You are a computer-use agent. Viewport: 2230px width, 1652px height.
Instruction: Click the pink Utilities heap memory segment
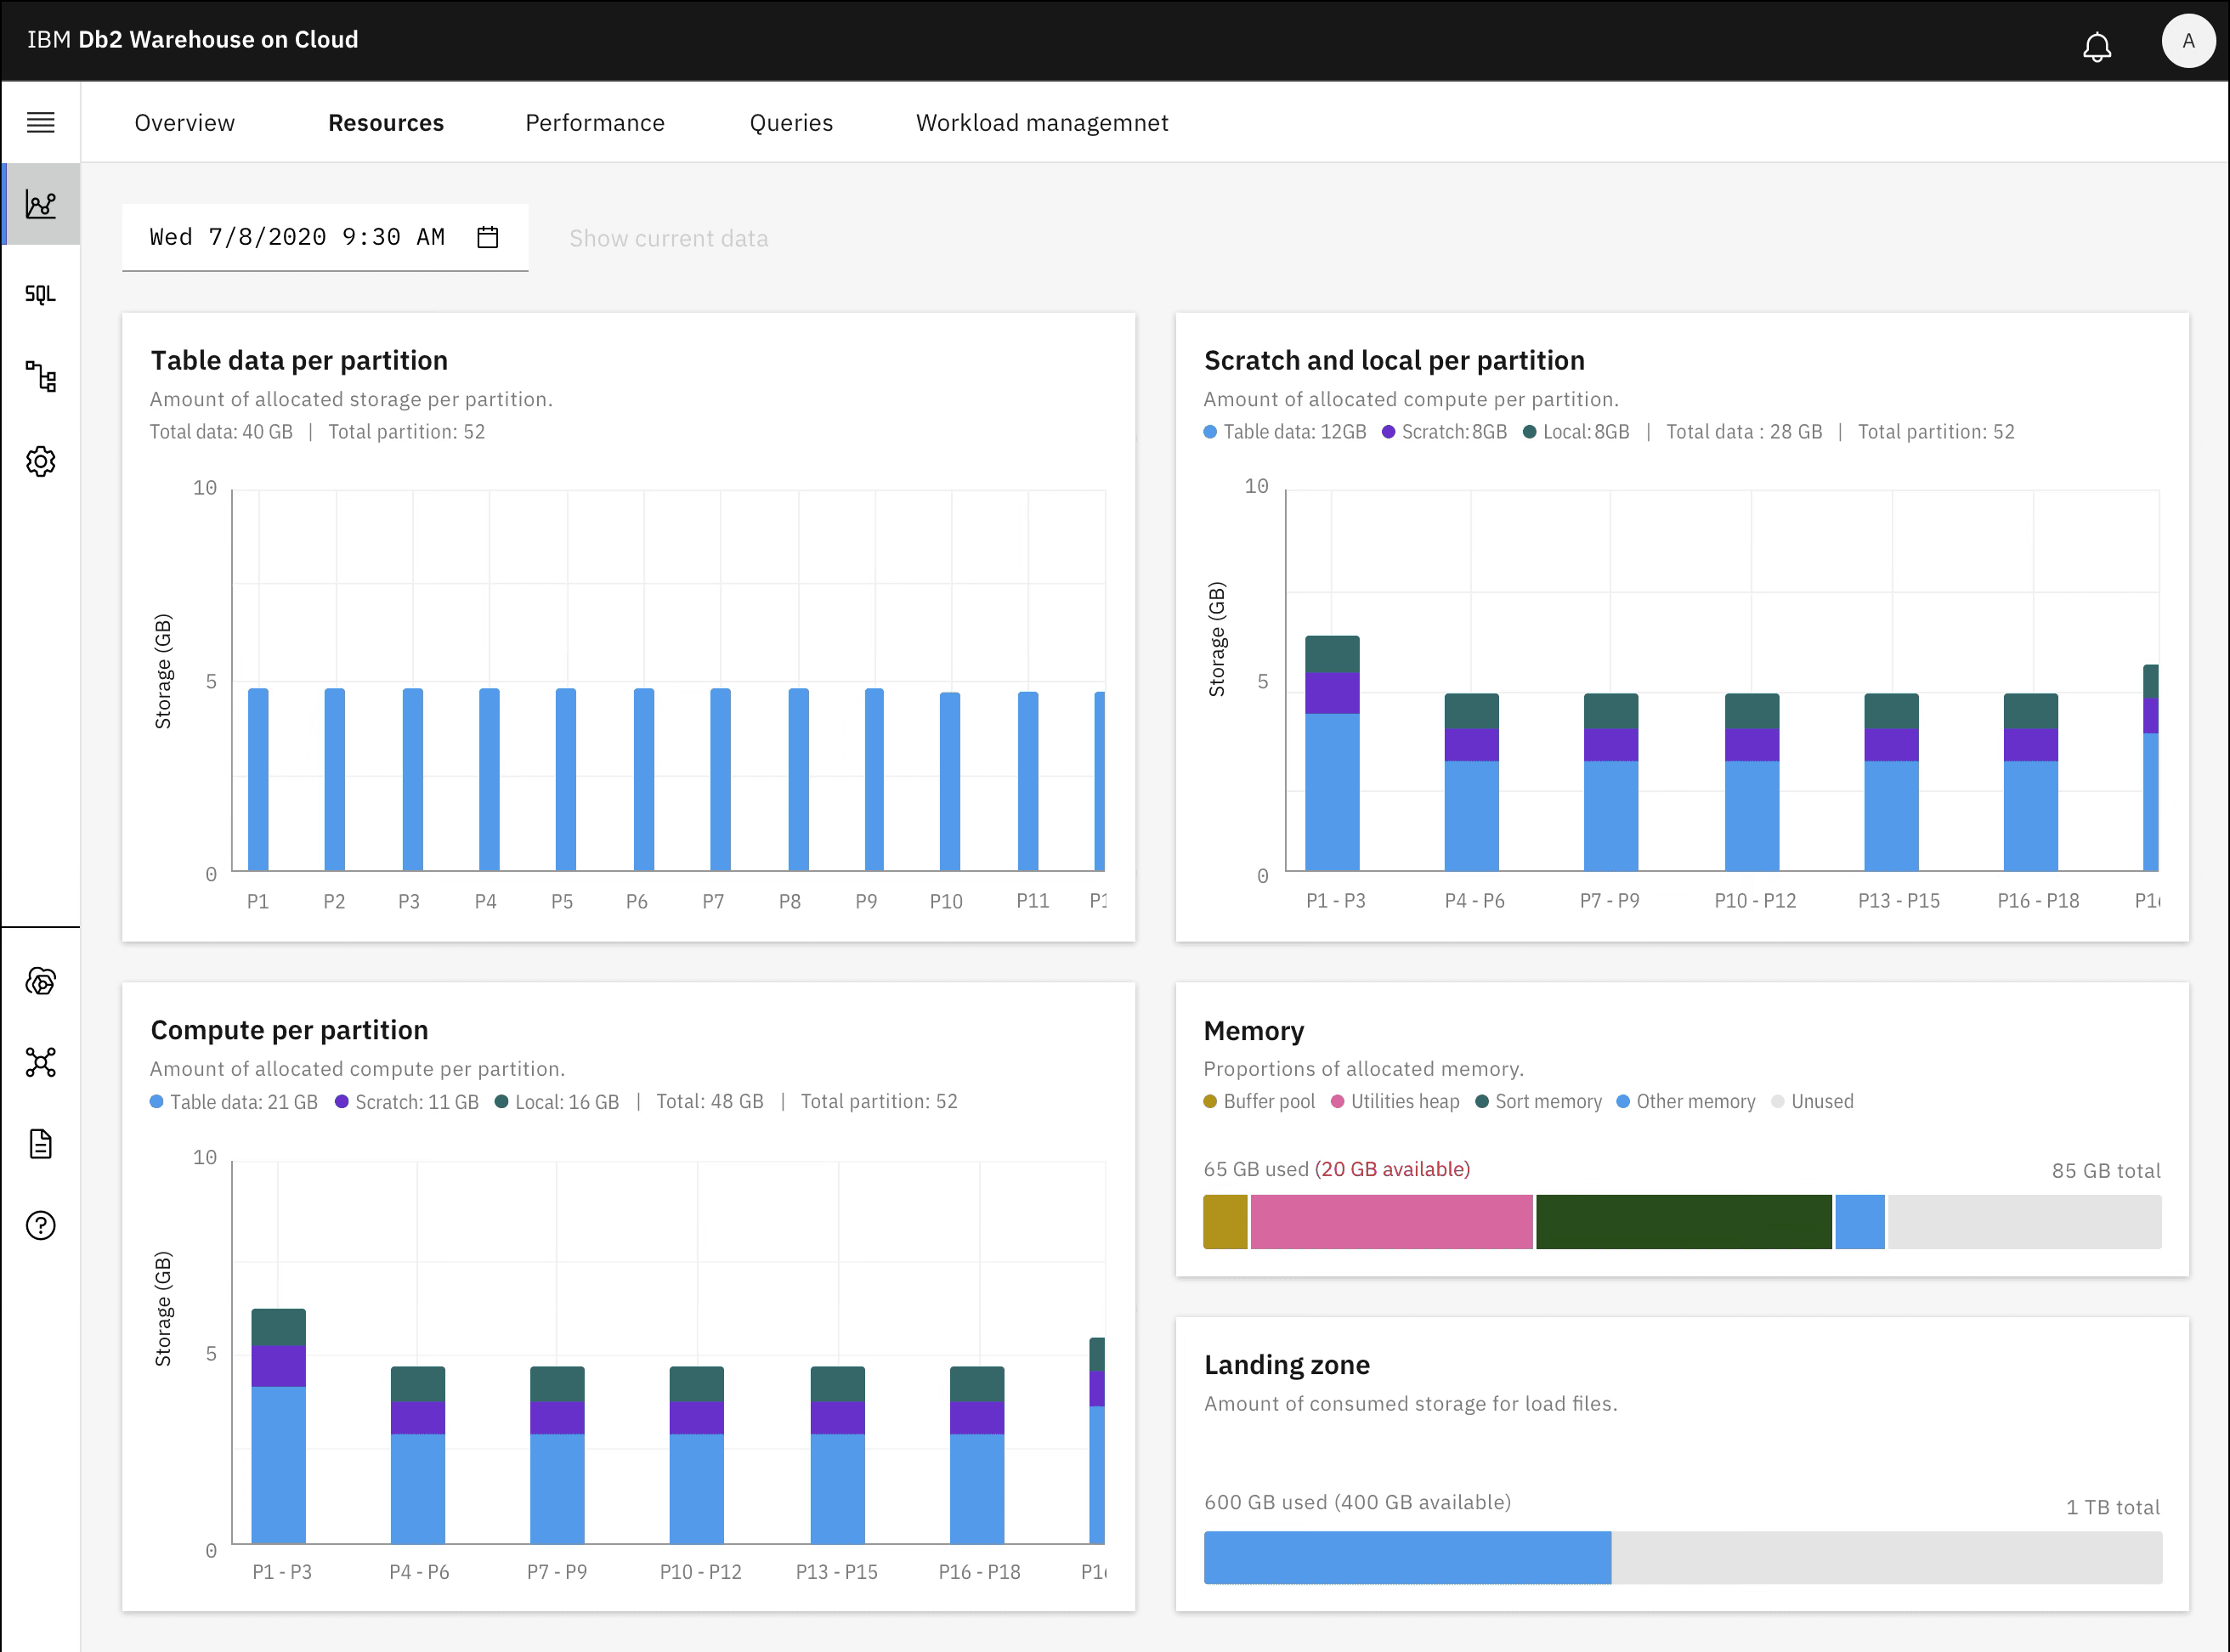[x=1390, y=1221]
